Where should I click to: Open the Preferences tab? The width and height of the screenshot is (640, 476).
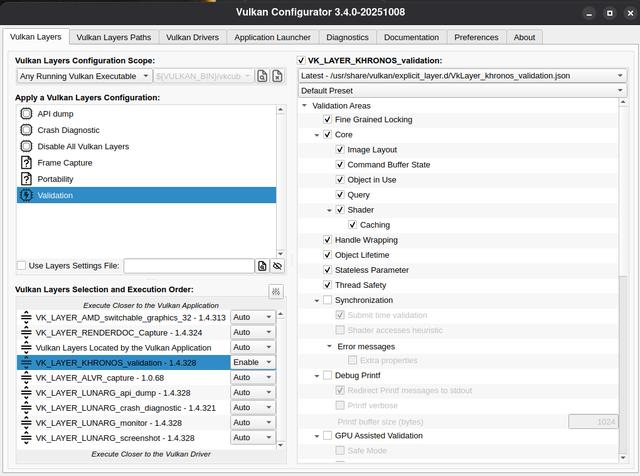click(476, 37)
